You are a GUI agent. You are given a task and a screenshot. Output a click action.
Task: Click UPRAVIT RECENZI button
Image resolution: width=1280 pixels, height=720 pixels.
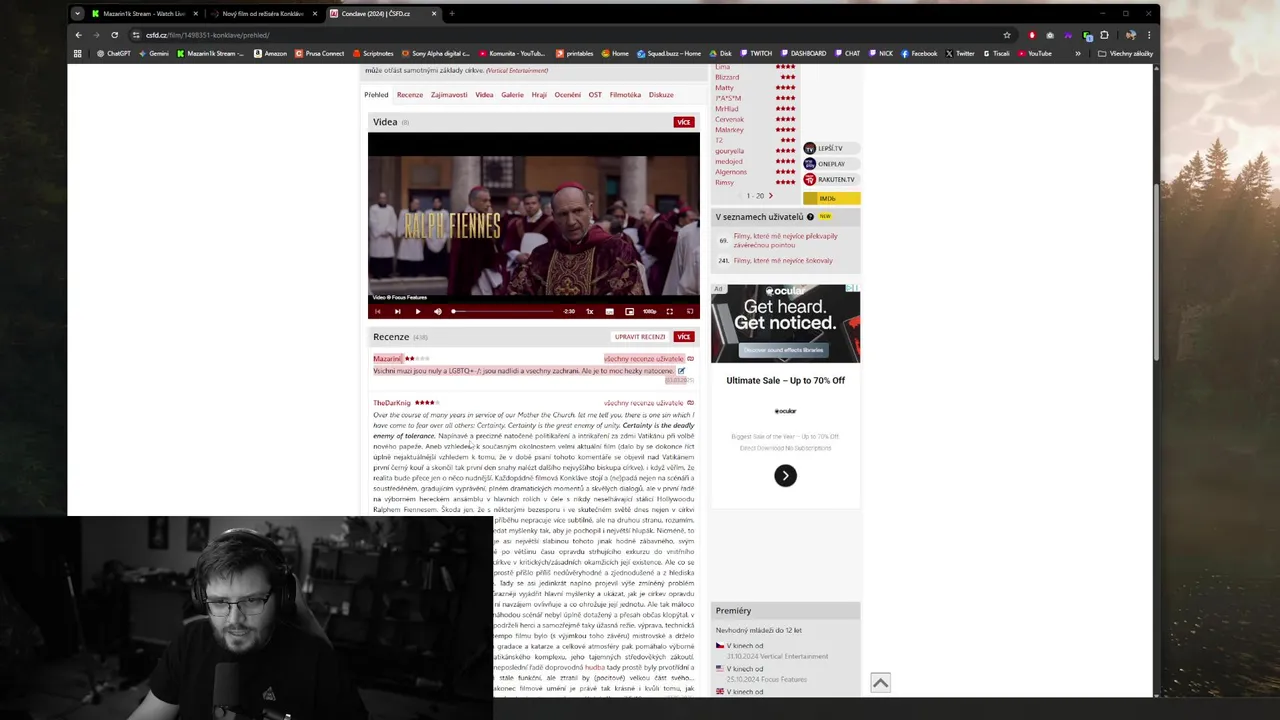(x=640, y=337)
